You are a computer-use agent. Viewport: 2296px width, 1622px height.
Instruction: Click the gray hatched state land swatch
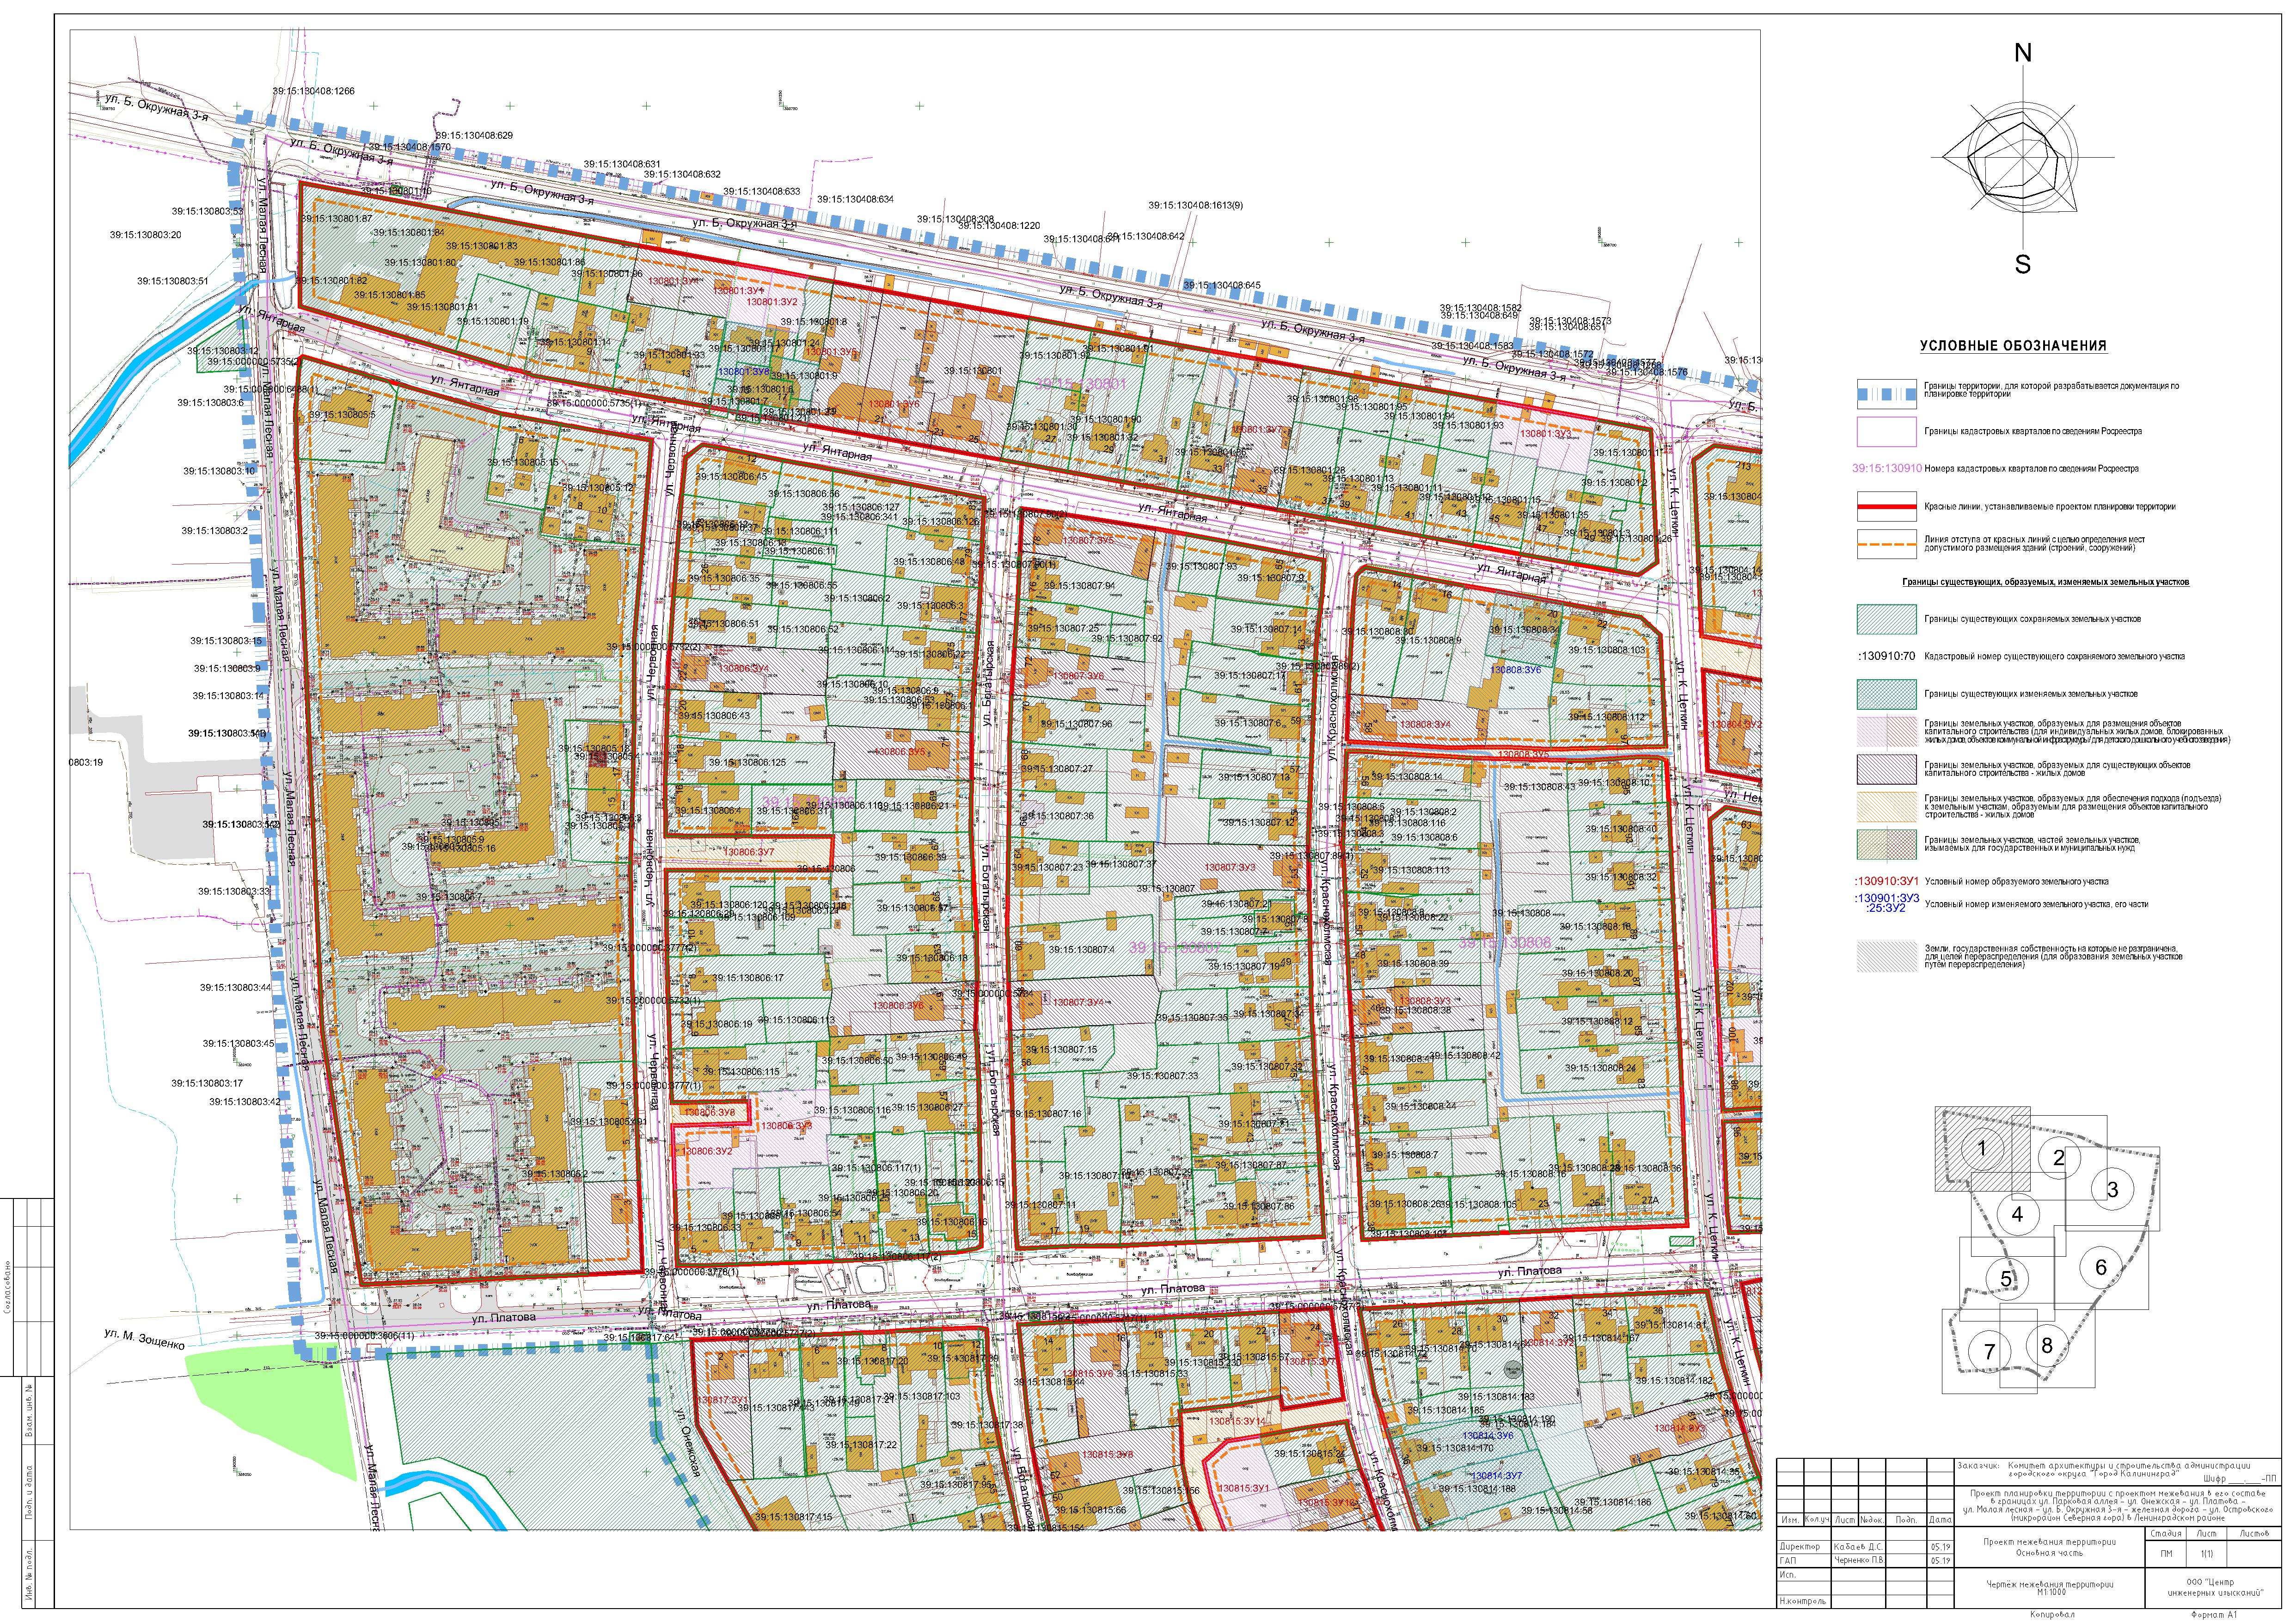1886,956
